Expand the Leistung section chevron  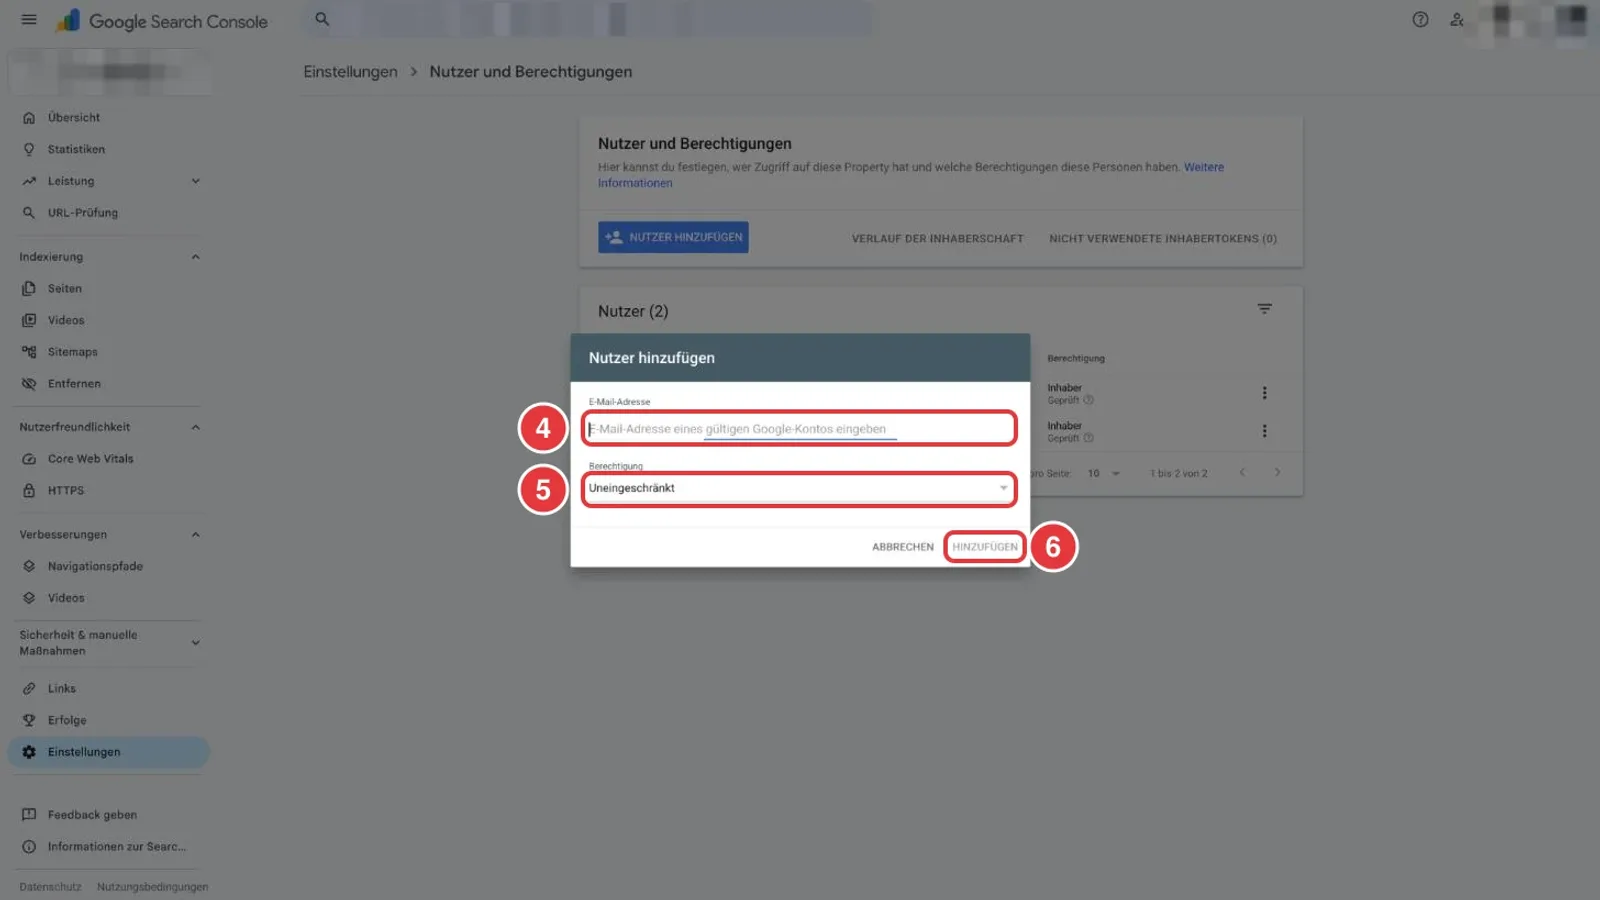pyautogui.click(x=196, y=181)
